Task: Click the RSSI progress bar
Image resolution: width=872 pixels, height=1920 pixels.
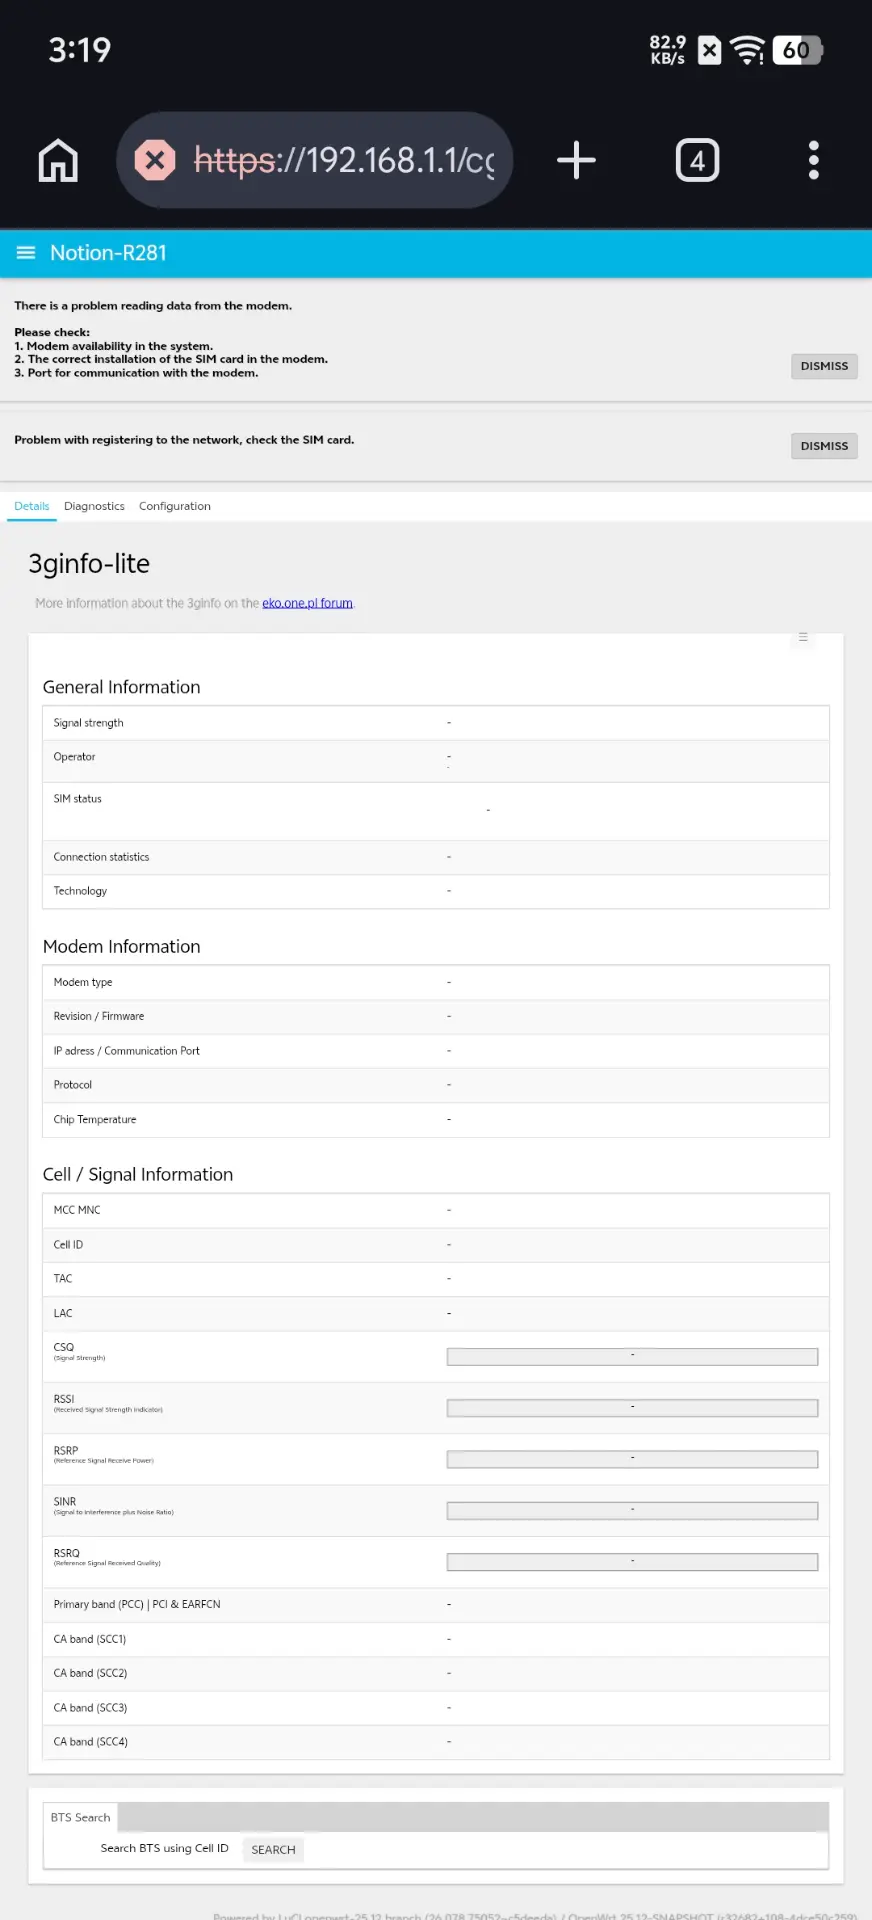Action: (x=632, y=1408)
